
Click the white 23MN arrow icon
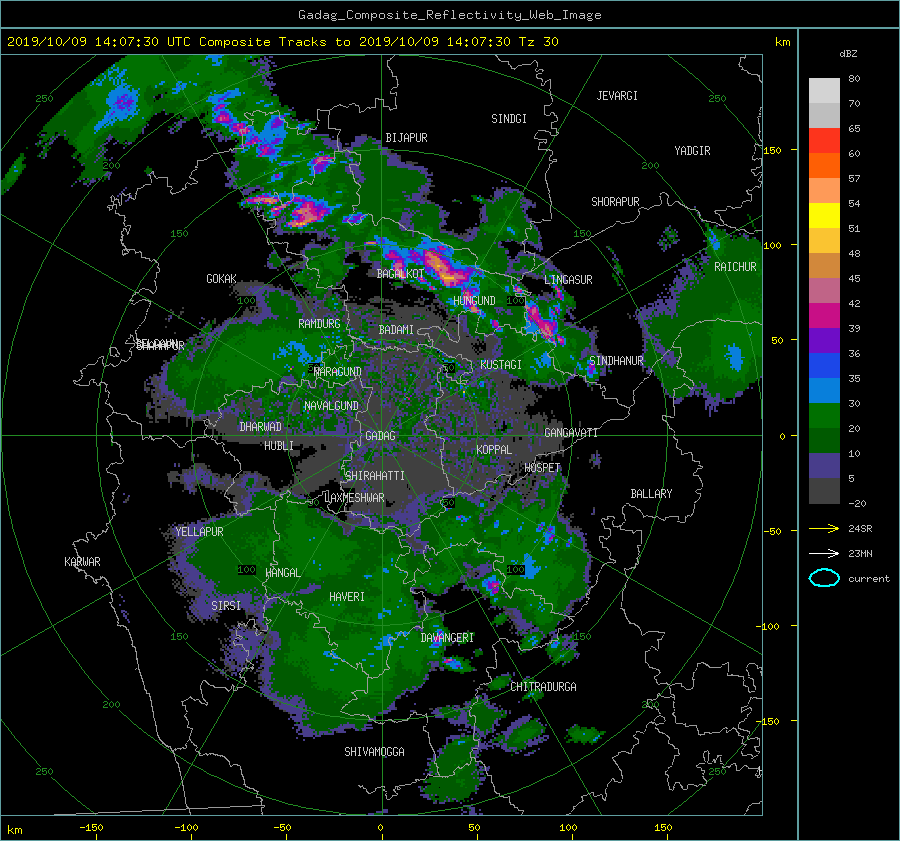point(824,553)
